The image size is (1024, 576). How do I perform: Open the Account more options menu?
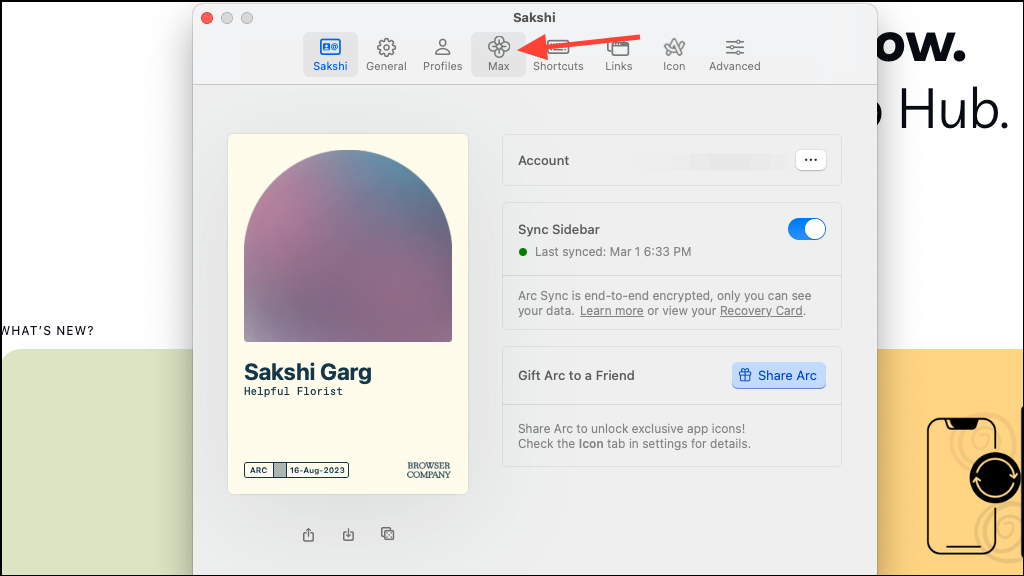(x=810, y=160)
